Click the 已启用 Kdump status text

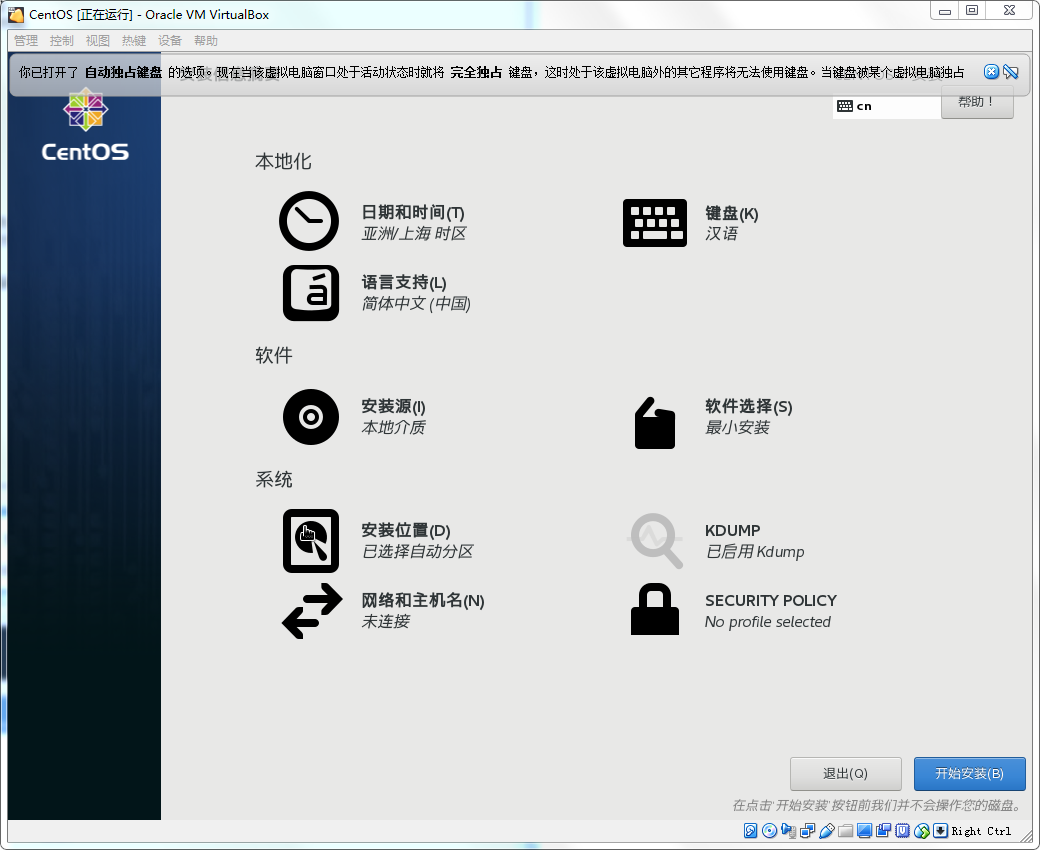(x=755, y=552)
